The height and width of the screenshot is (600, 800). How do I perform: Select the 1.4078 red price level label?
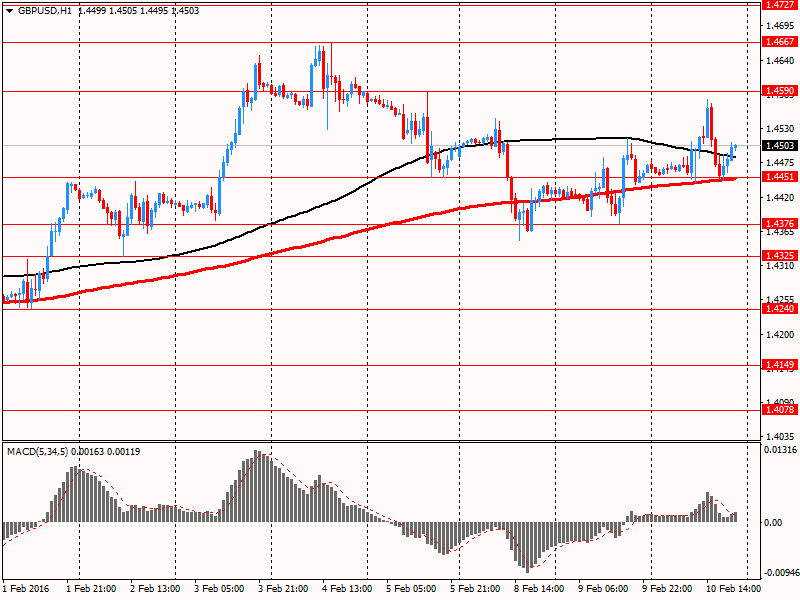780,410
